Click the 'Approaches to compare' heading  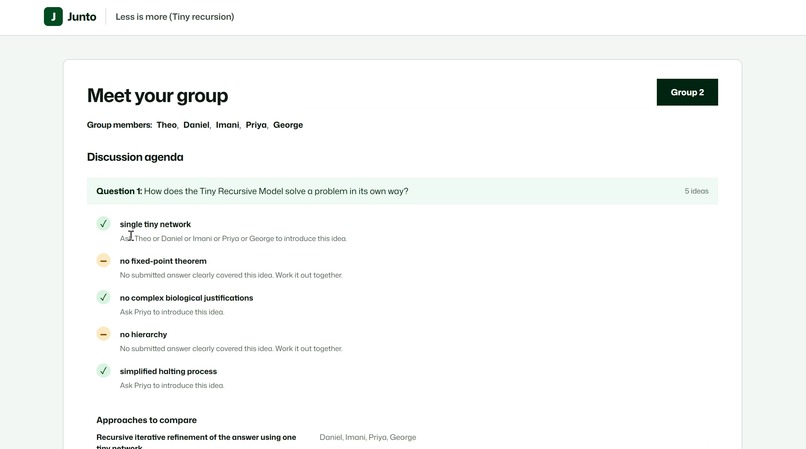pyautogui.click(x=146, y=420)
